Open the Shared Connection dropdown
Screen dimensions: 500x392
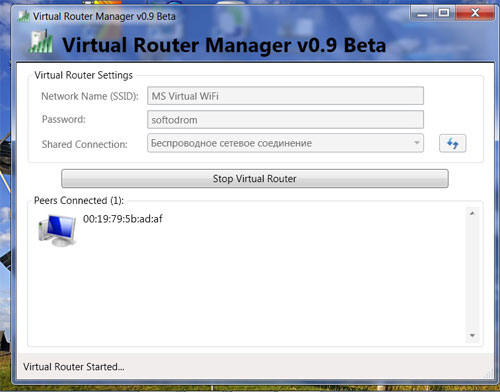[x=285, y=143]
